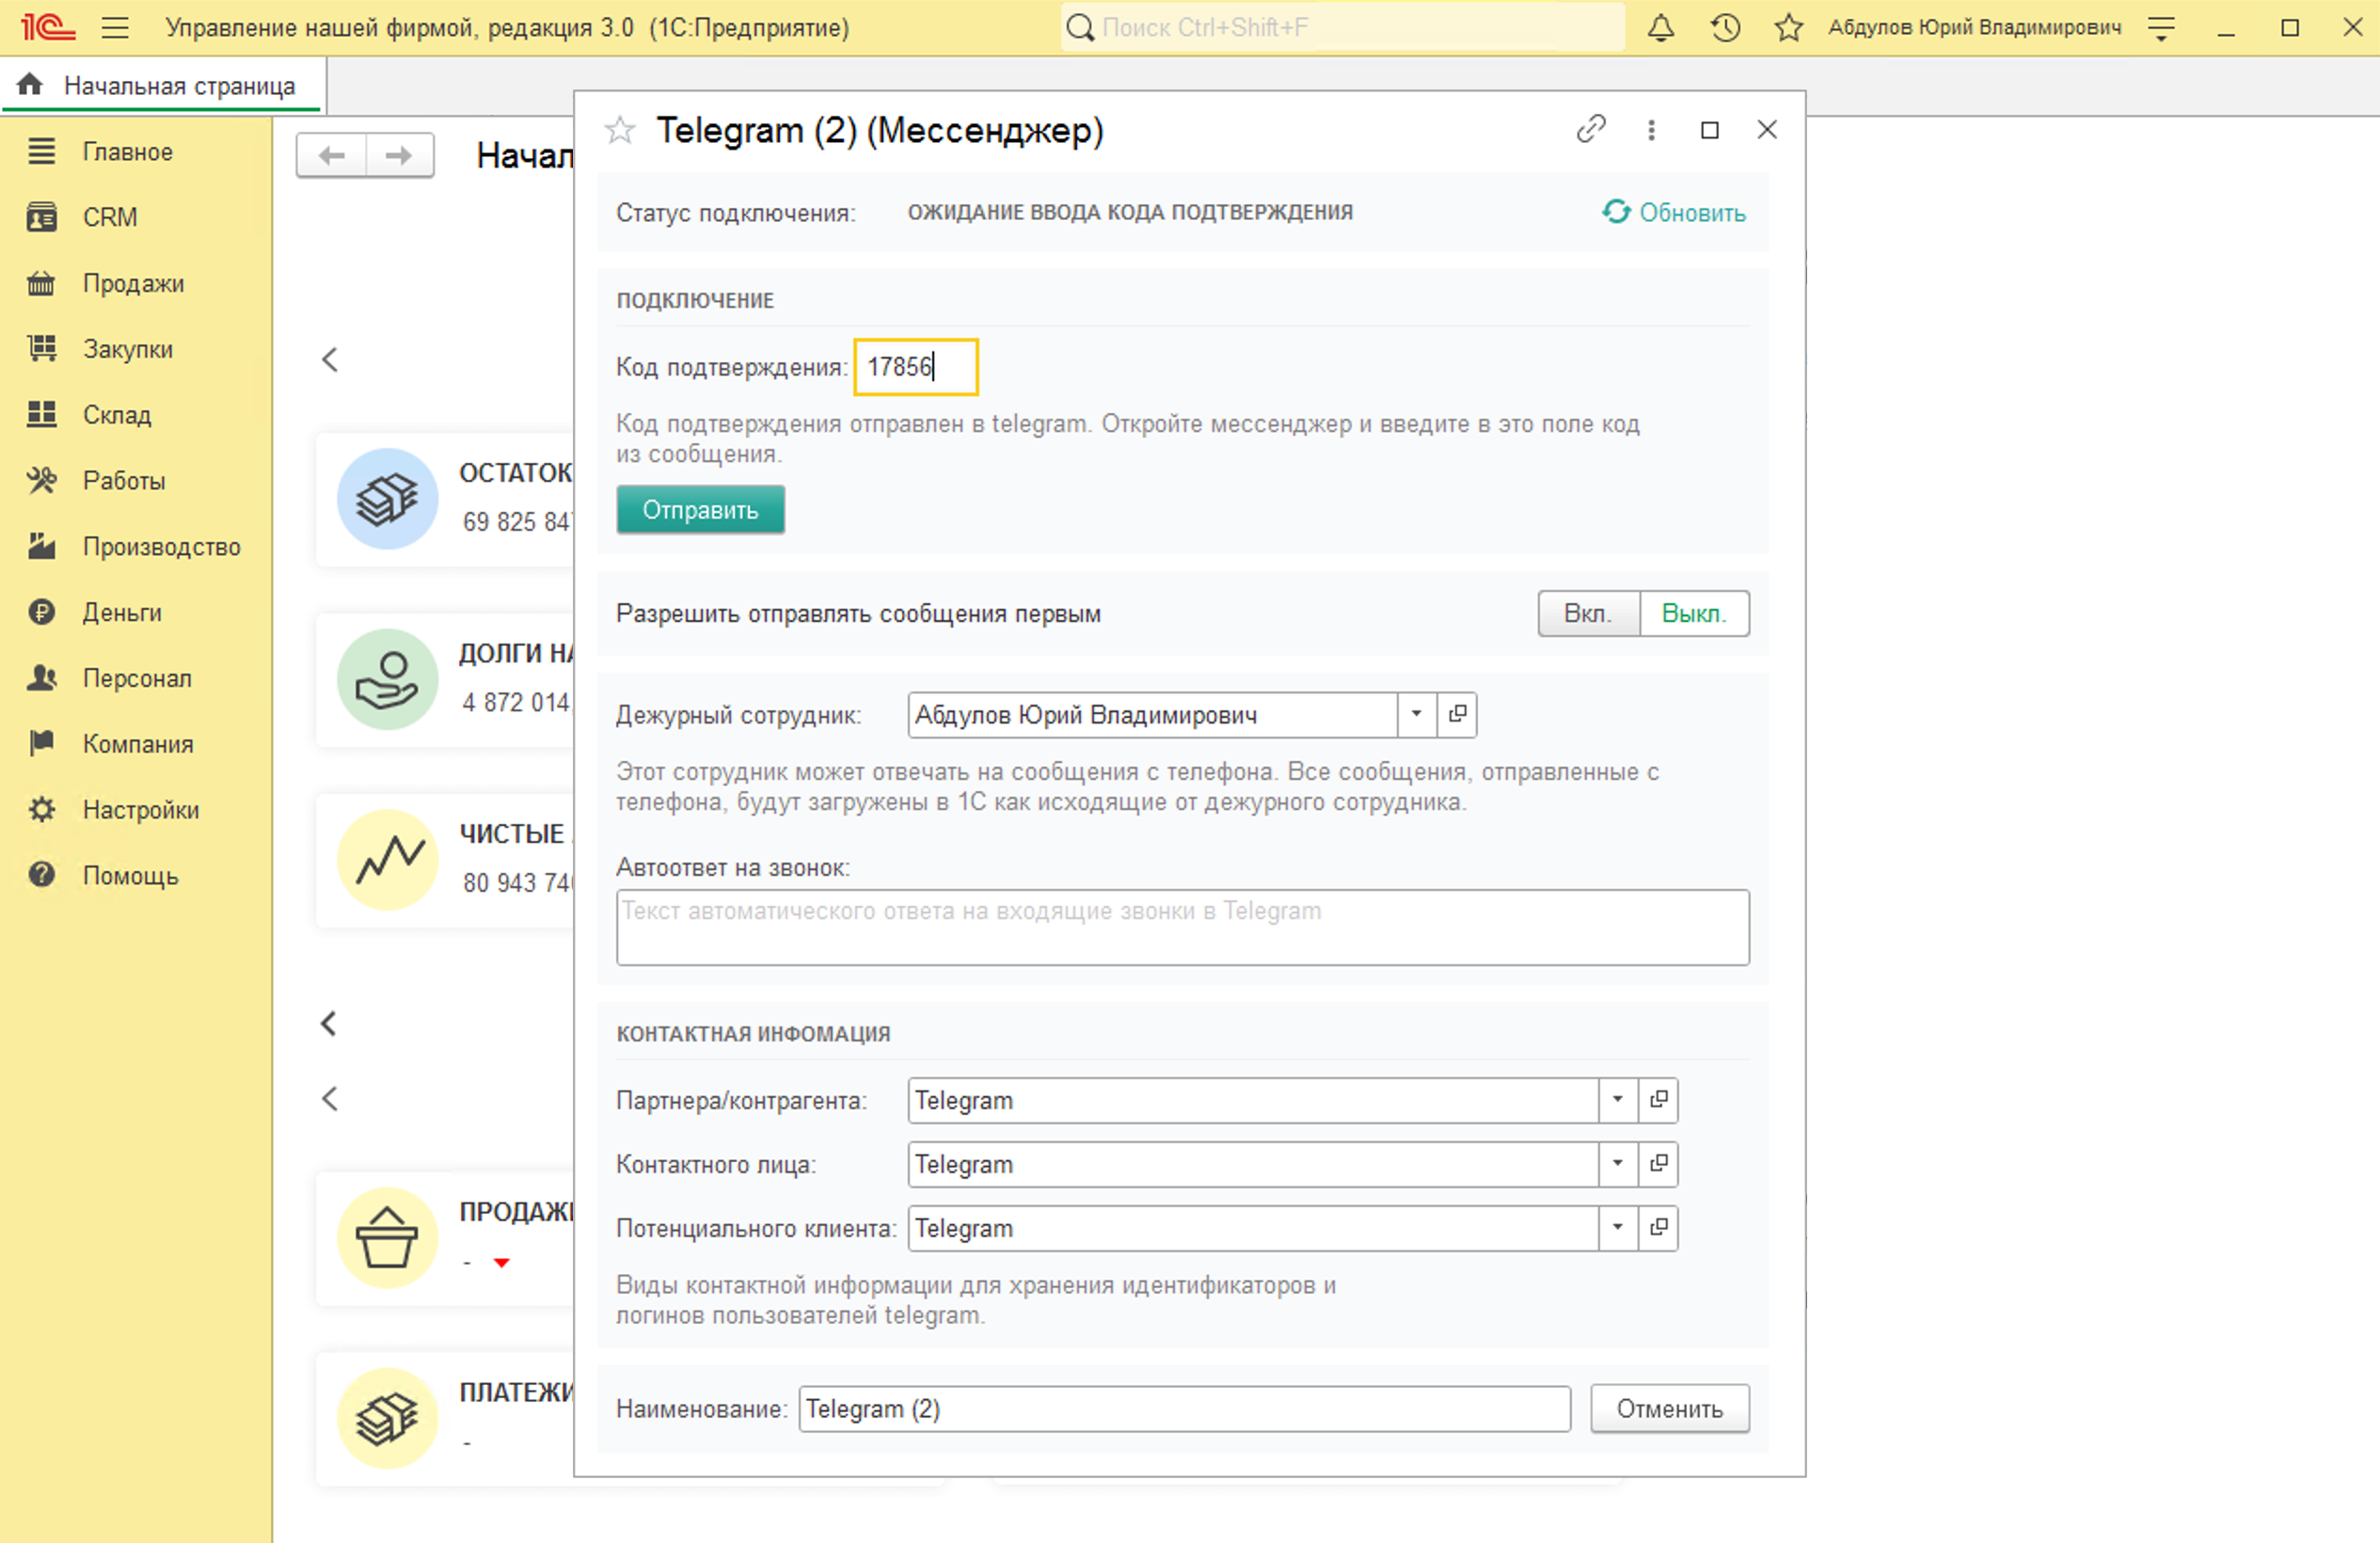Click the Отменить button
Screen dimensions: 2380x1543
[1669, 1409]
